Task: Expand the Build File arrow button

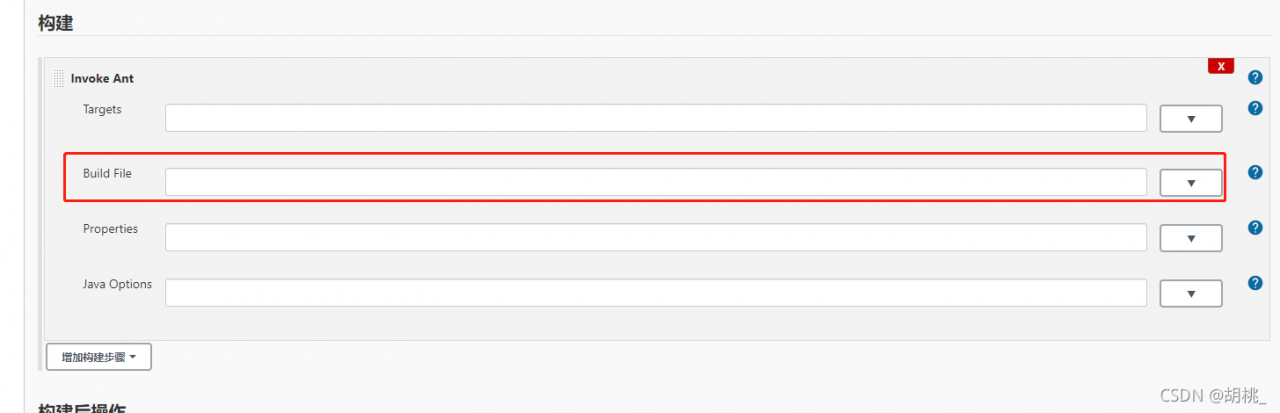Action: tap(1190, 183)
